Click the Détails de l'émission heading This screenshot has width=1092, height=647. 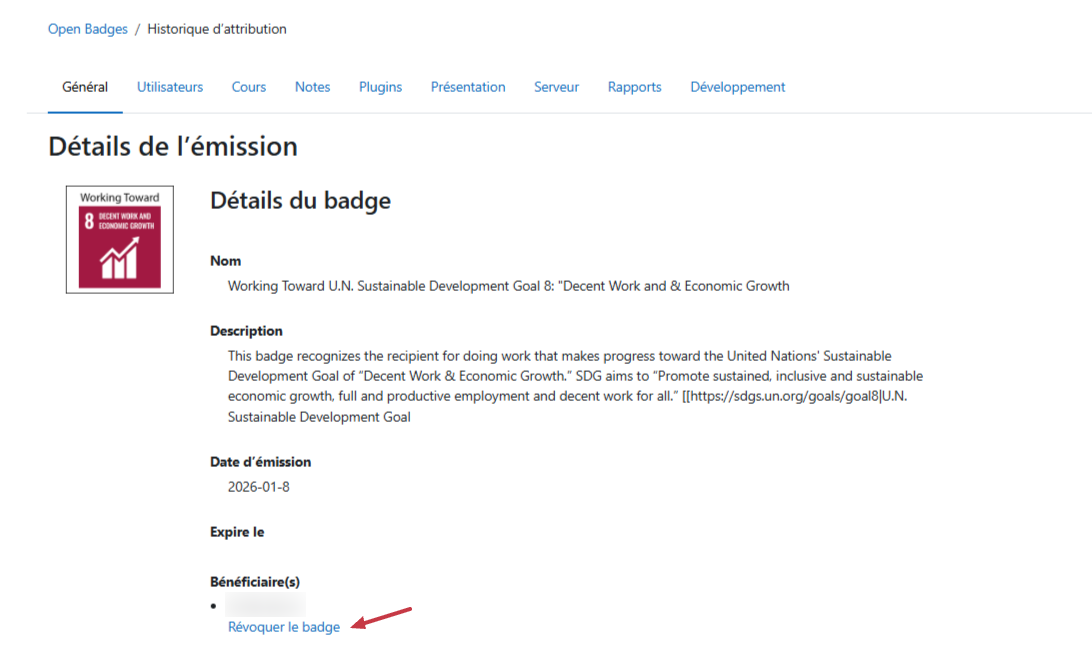click(173, 147)
